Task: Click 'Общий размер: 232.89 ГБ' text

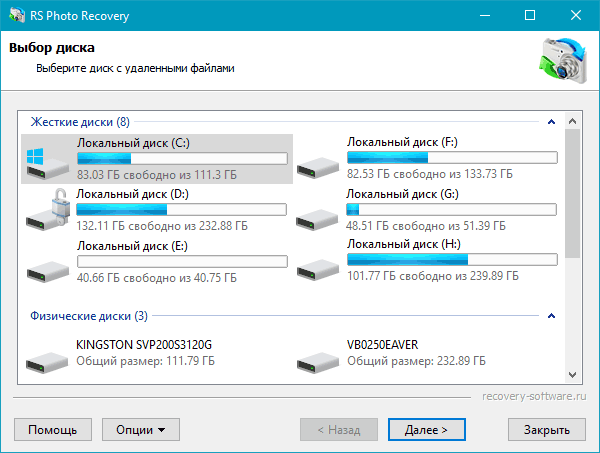Action: (416, 361)
